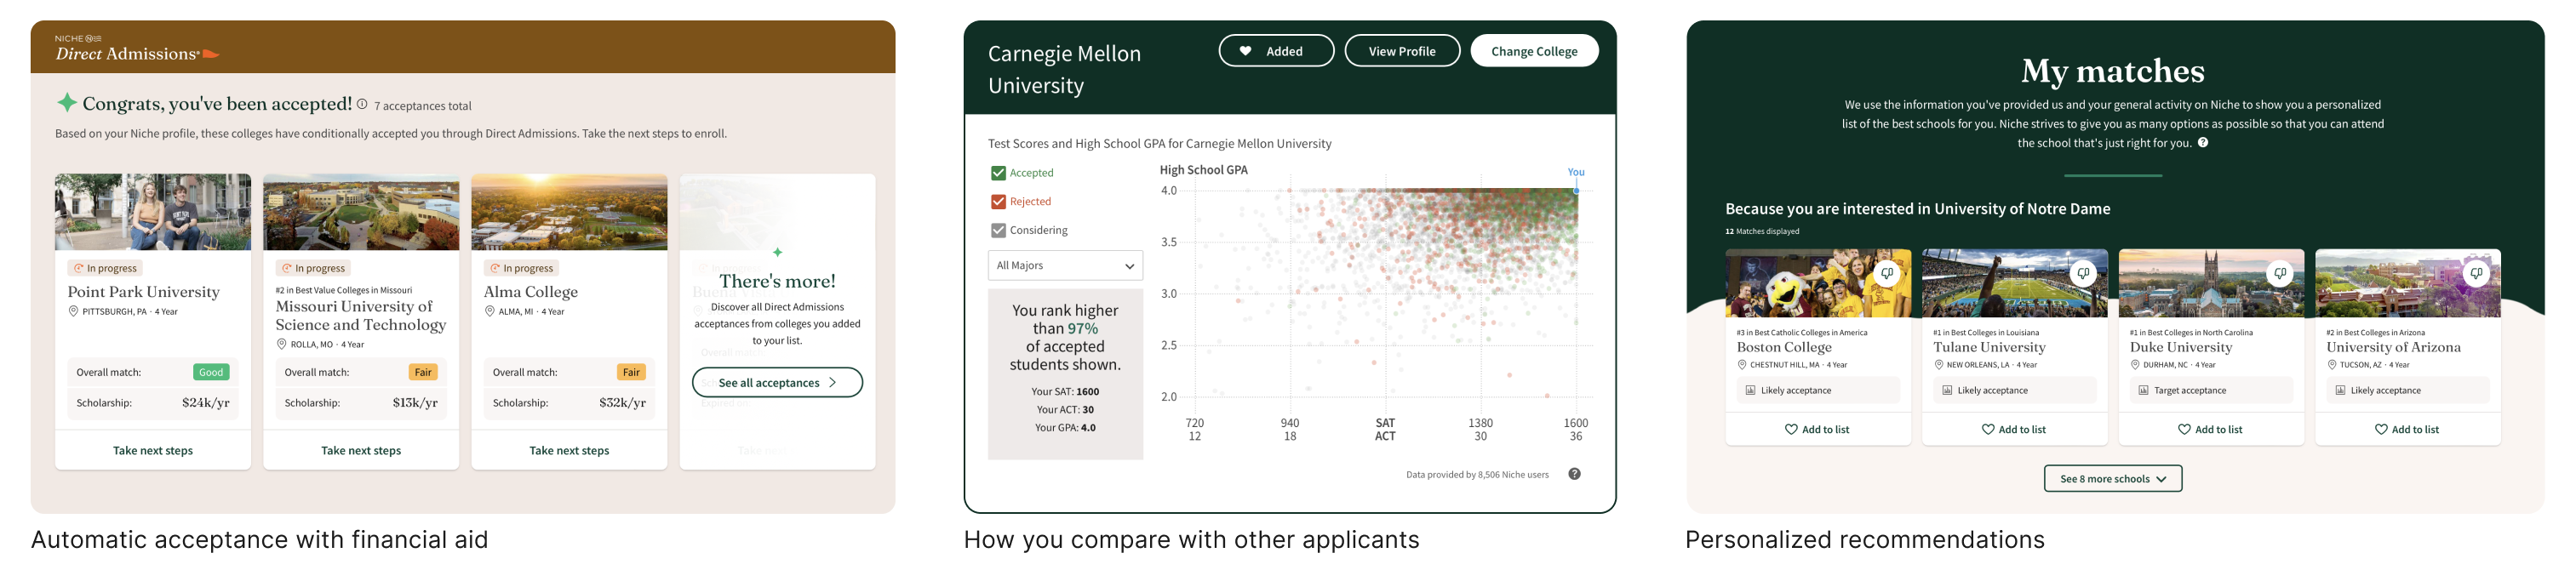Click the "$32k/yr" scholarship amount
The image size is (2576, 570).
click(622, 402)
